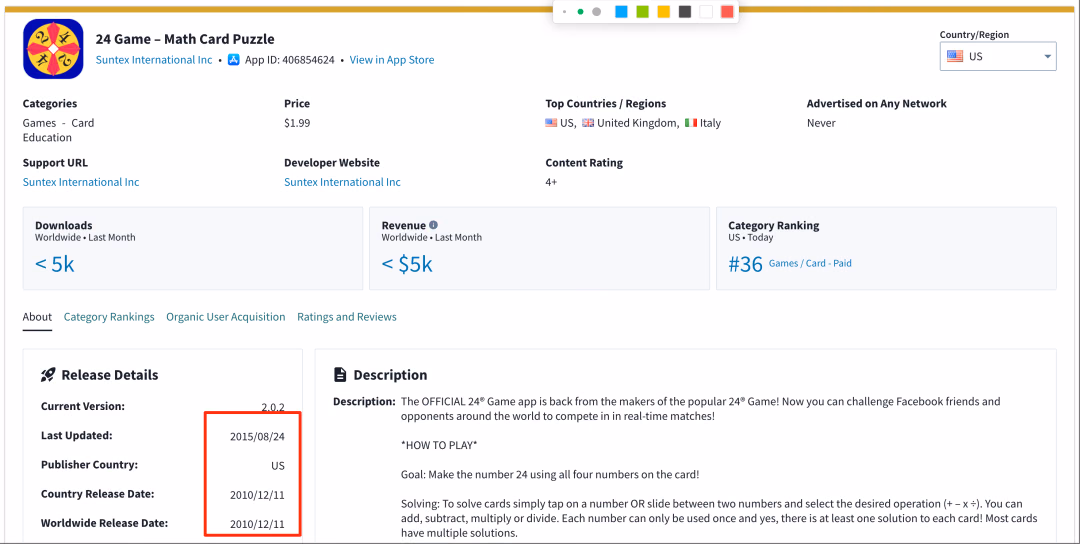Click the Italy flag icon

point(691,123)
